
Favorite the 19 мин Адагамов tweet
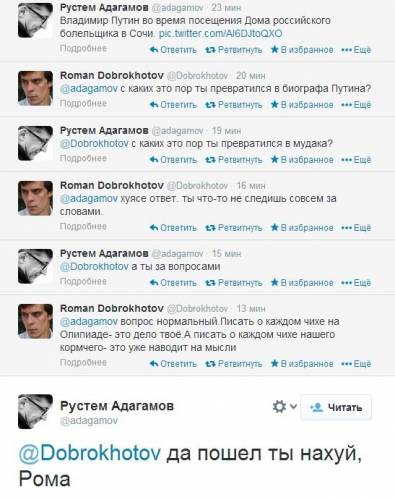click(x=302, y=160)
